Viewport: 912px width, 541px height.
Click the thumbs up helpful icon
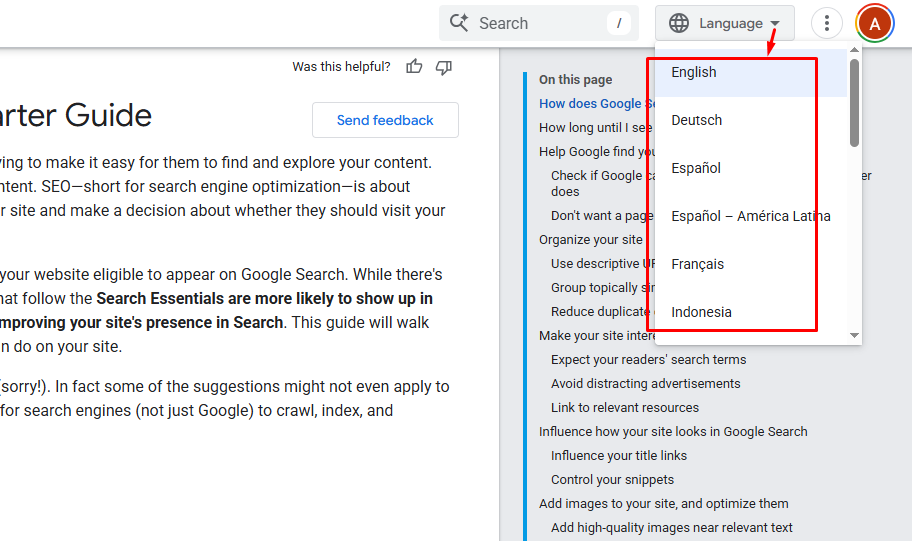tap(414, 67)
